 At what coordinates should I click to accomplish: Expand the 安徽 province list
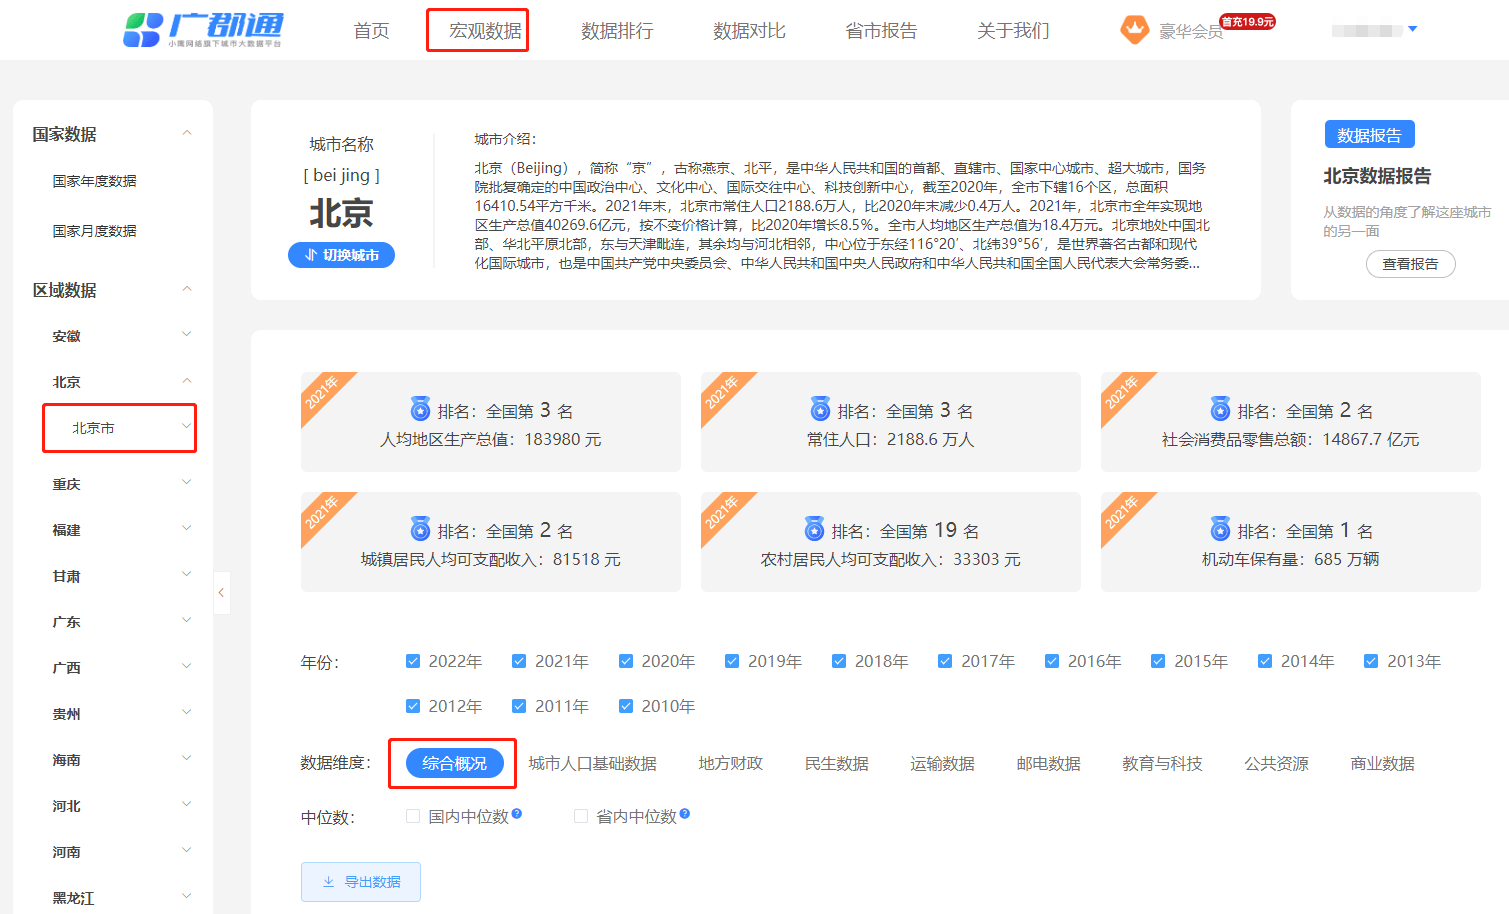(x=186, y=335)
